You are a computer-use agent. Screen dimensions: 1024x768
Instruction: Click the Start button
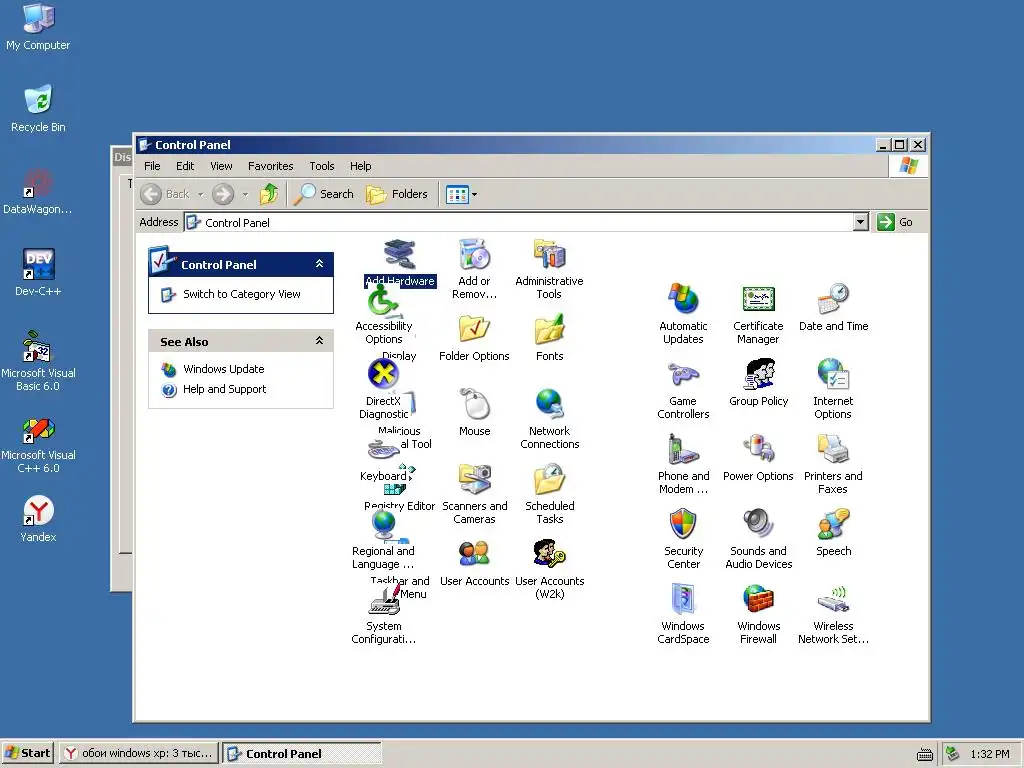click(27, 753)
